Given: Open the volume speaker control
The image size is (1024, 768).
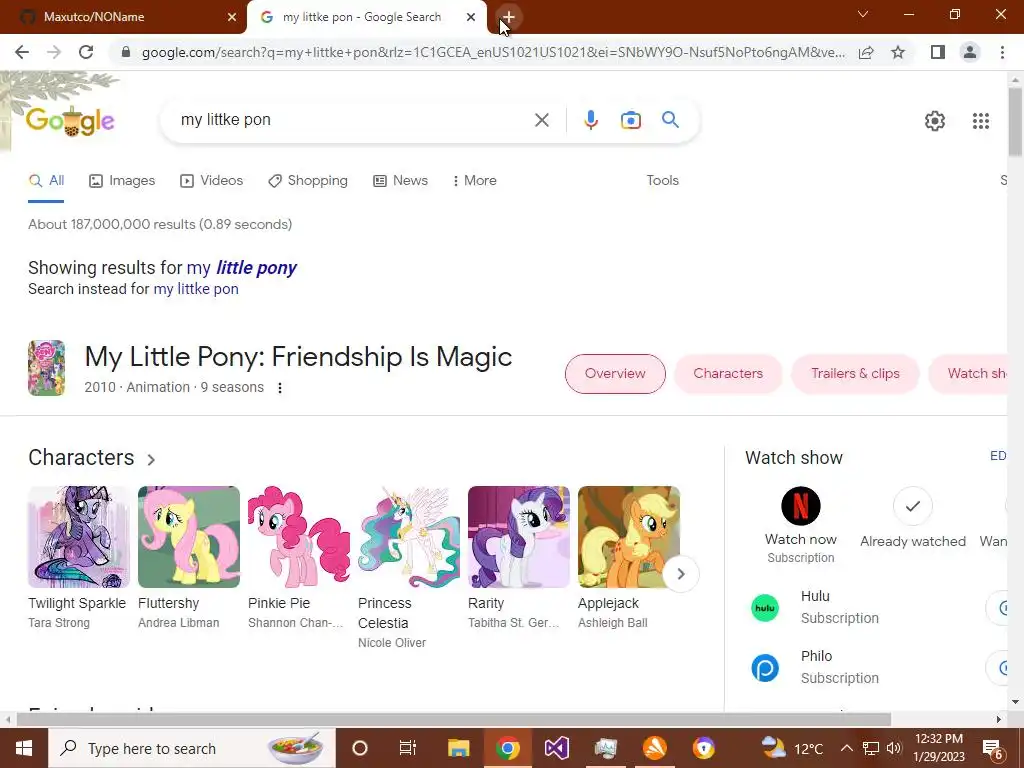Looking at the screenshot, I should point(895,748).
